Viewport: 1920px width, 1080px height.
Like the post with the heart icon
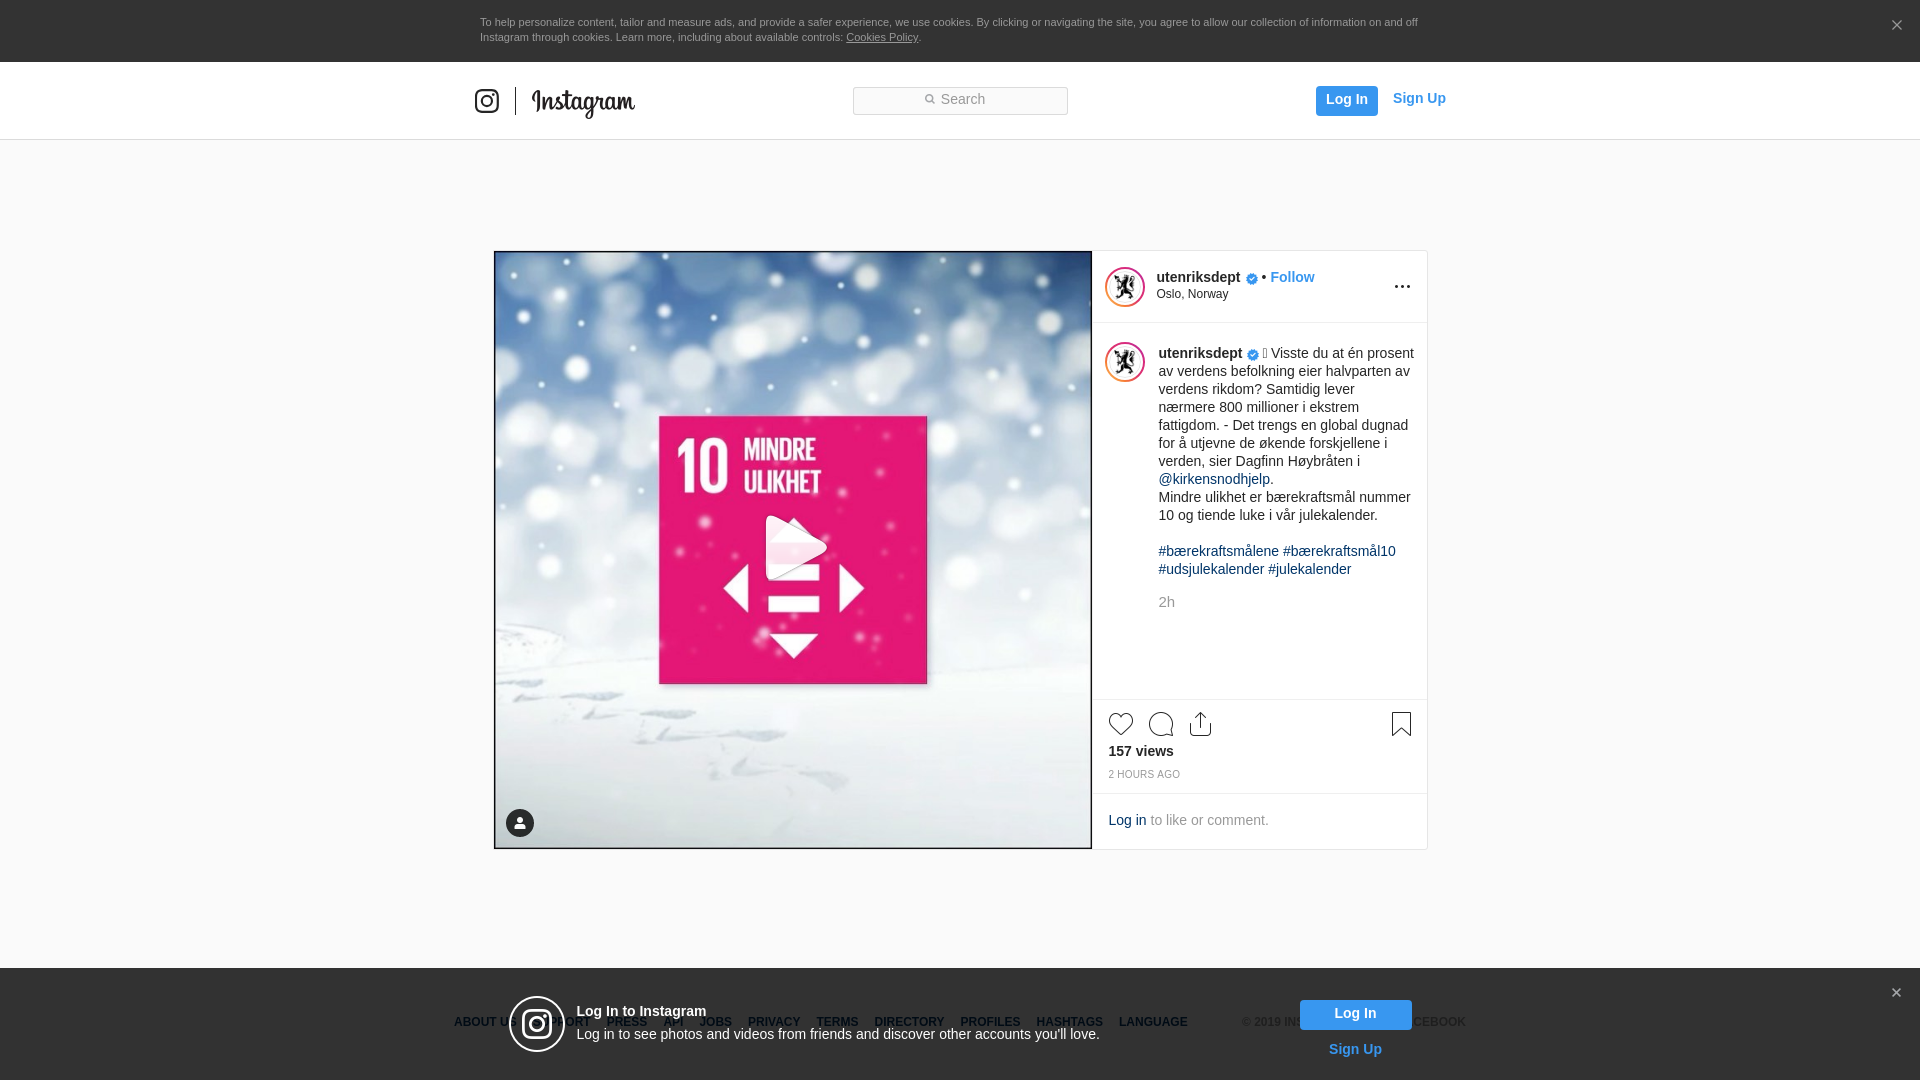click(x=1121, y=724)
